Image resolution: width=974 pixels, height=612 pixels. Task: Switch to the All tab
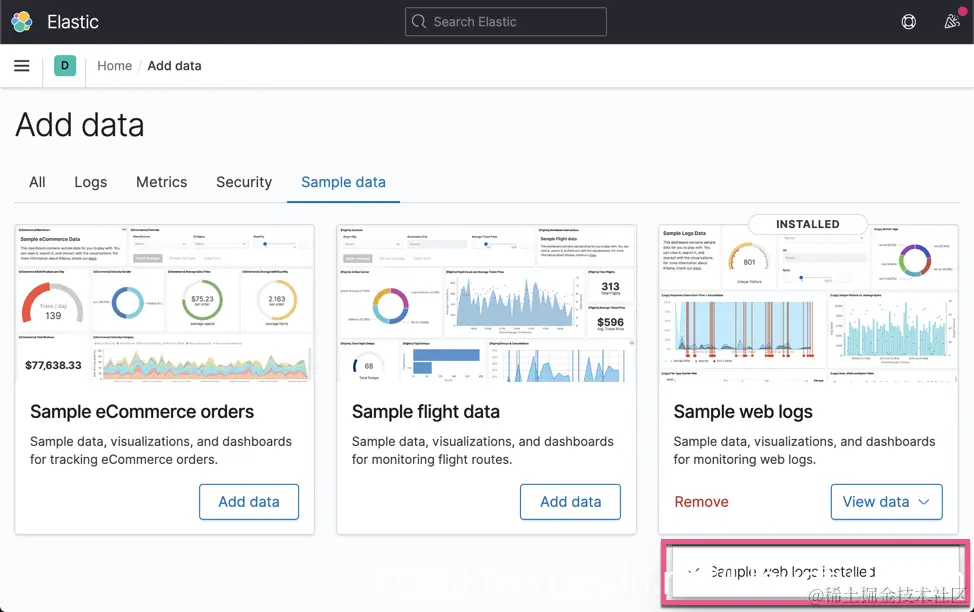pyautogui.click(x=37, y=182)
